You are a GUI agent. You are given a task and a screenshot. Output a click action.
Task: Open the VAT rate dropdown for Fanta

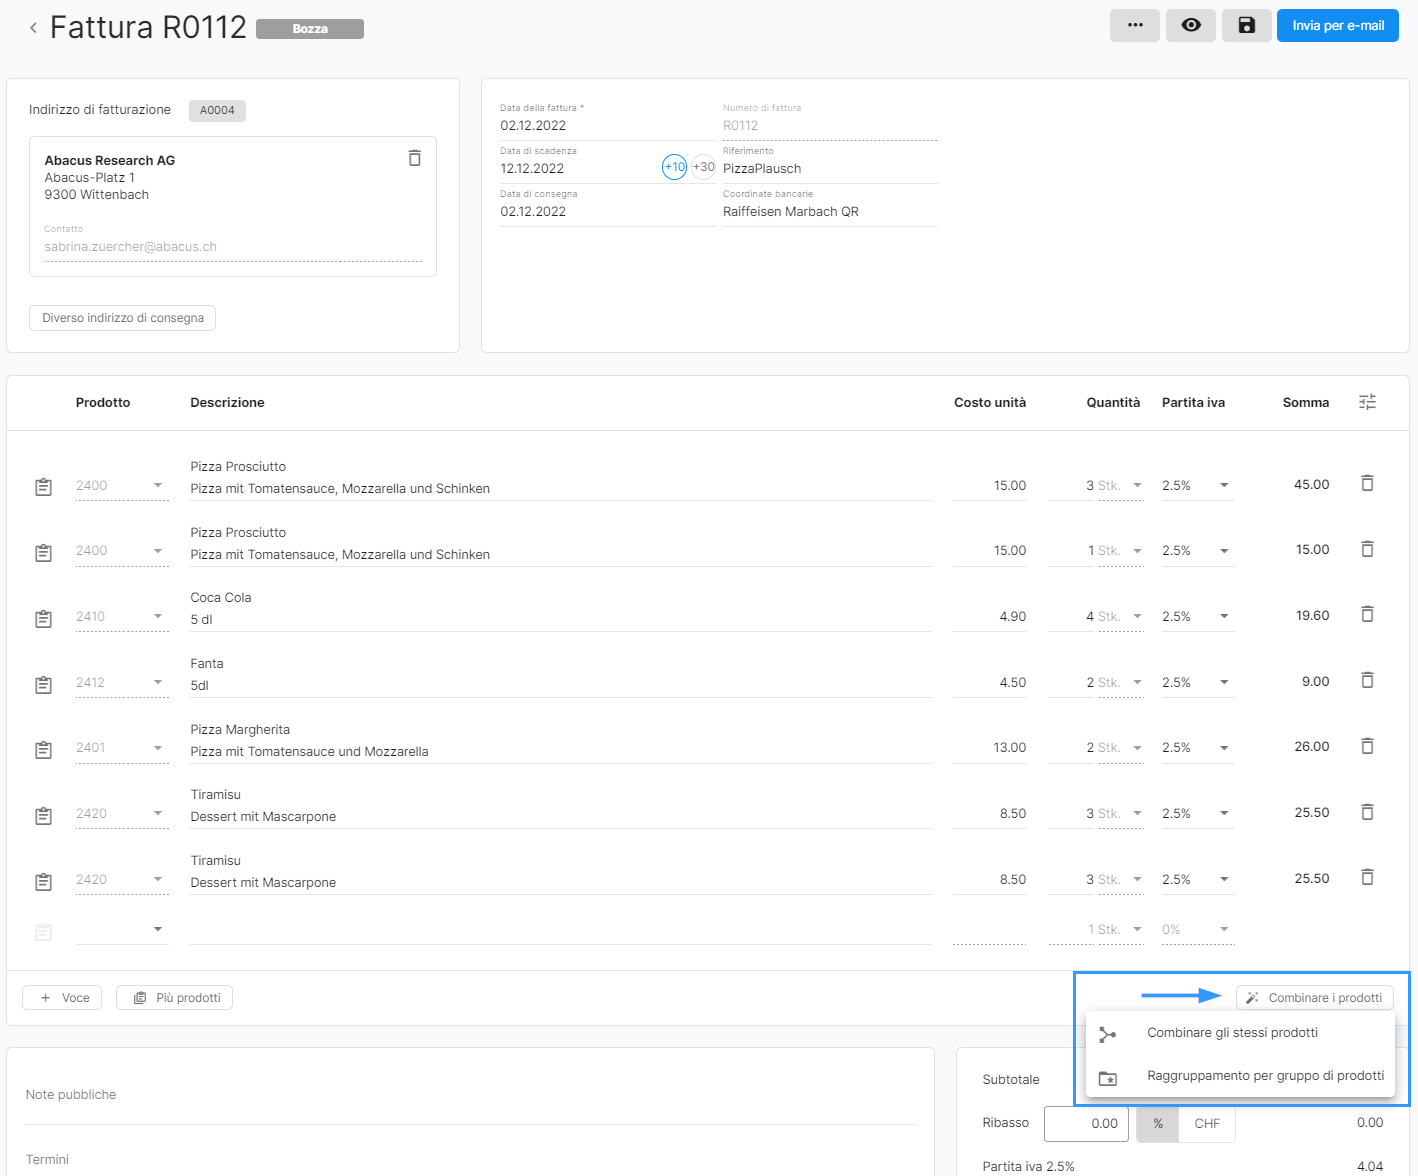[x=1224, y=682]
